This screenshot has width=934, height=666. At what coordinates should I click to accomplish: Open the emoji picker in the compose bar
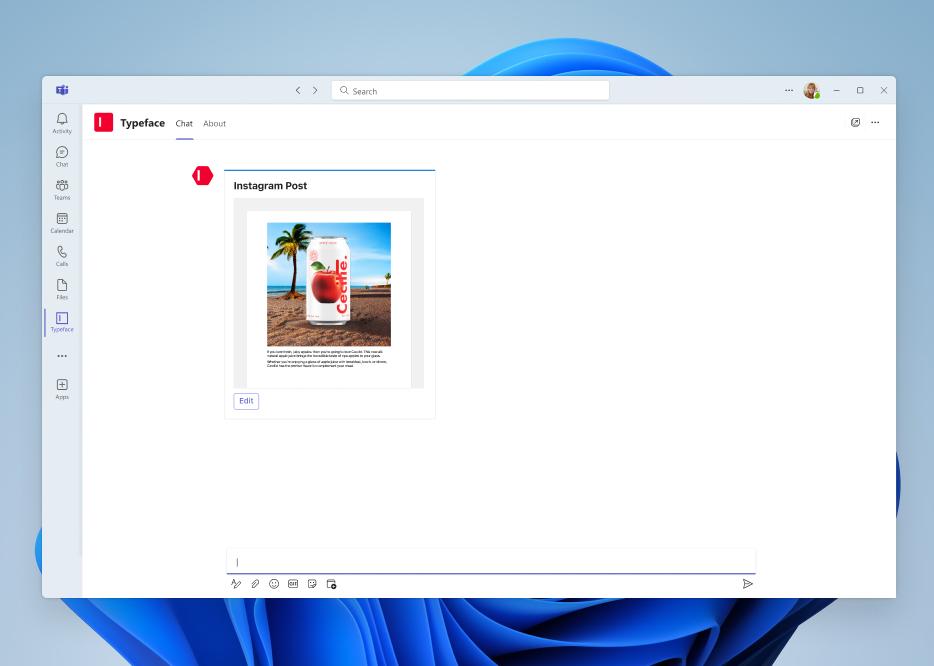[x=273, y=583]
